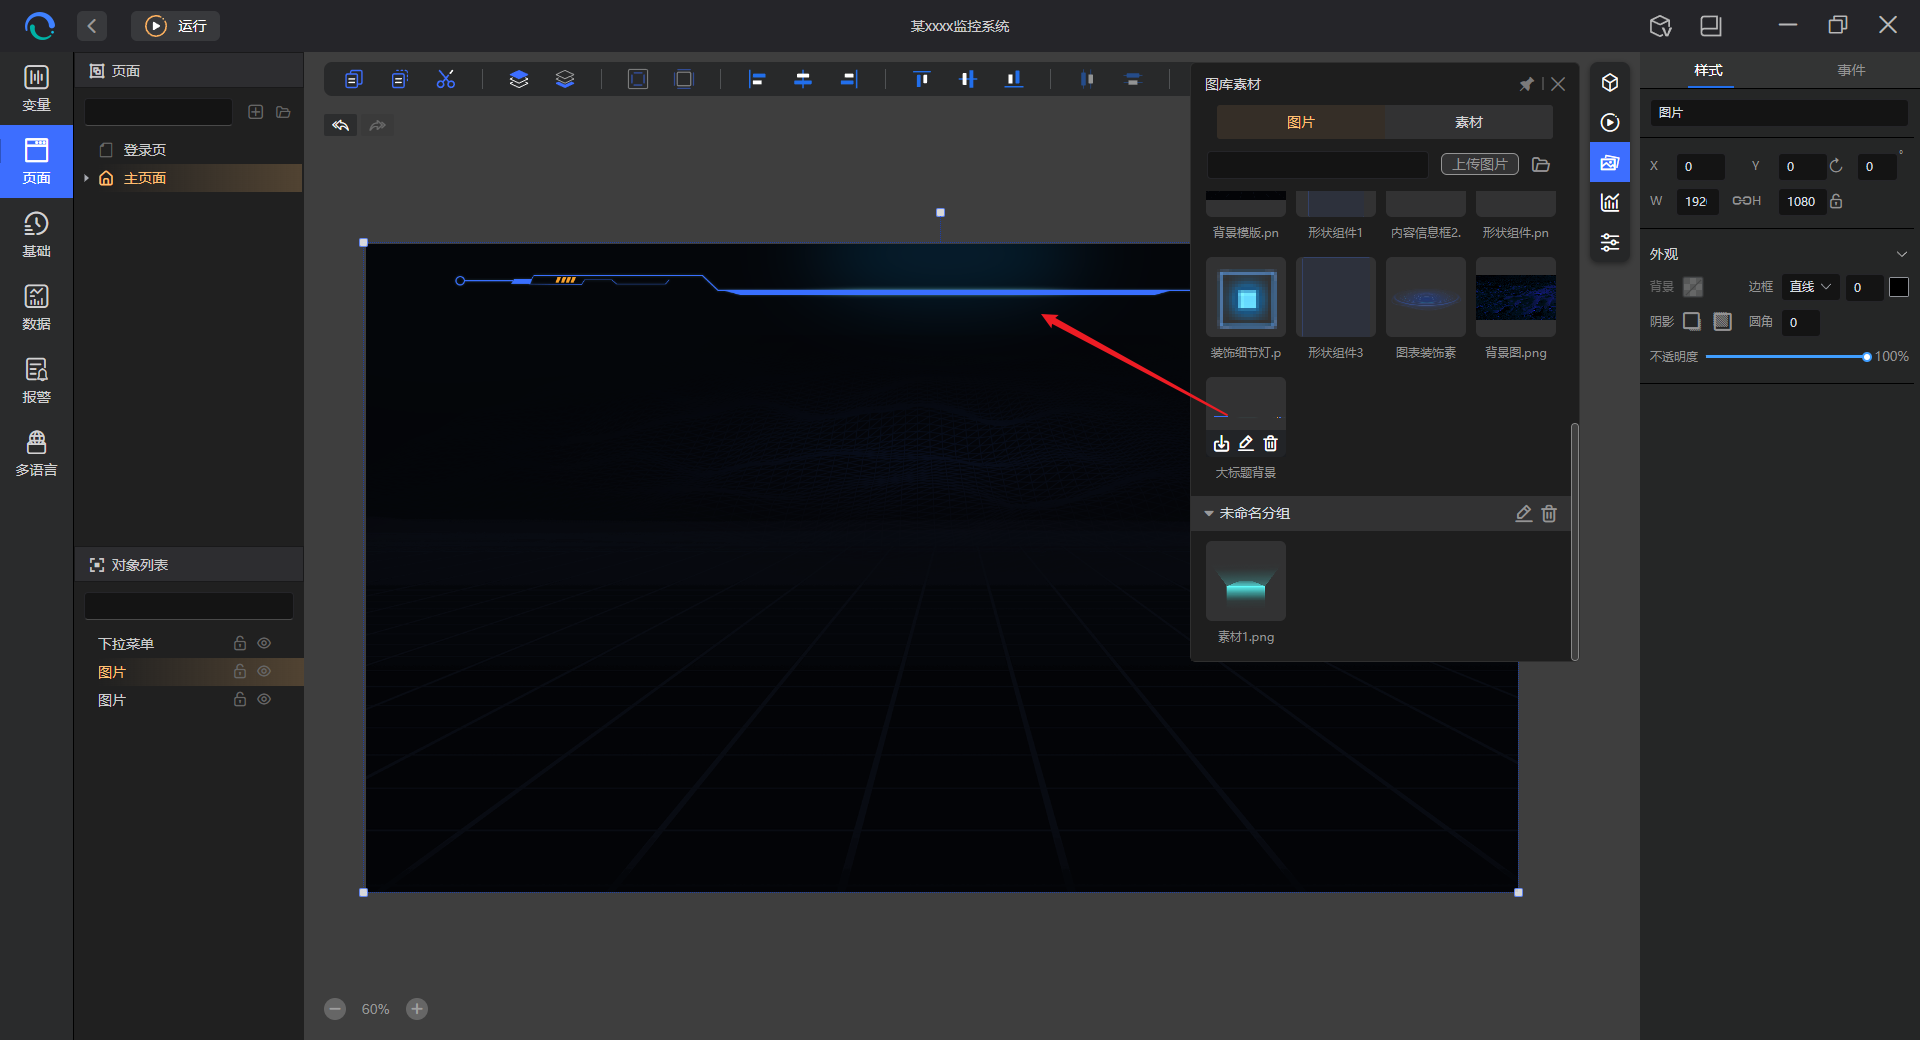This screenshot has height=1040, width=1920.
Task: Open the play-circle media components panel
Action: click(1610, 122)
